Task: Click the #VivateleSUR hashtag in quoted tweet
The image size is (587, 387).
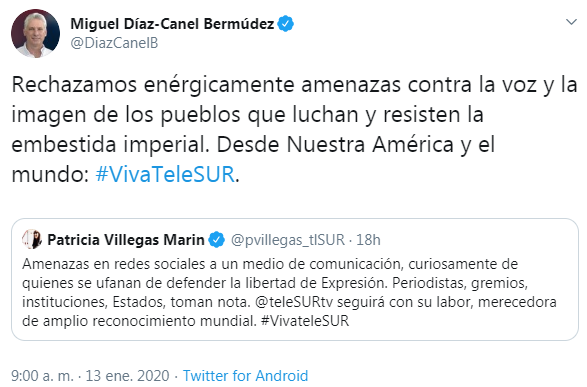Action: click(x=305, y=321)
